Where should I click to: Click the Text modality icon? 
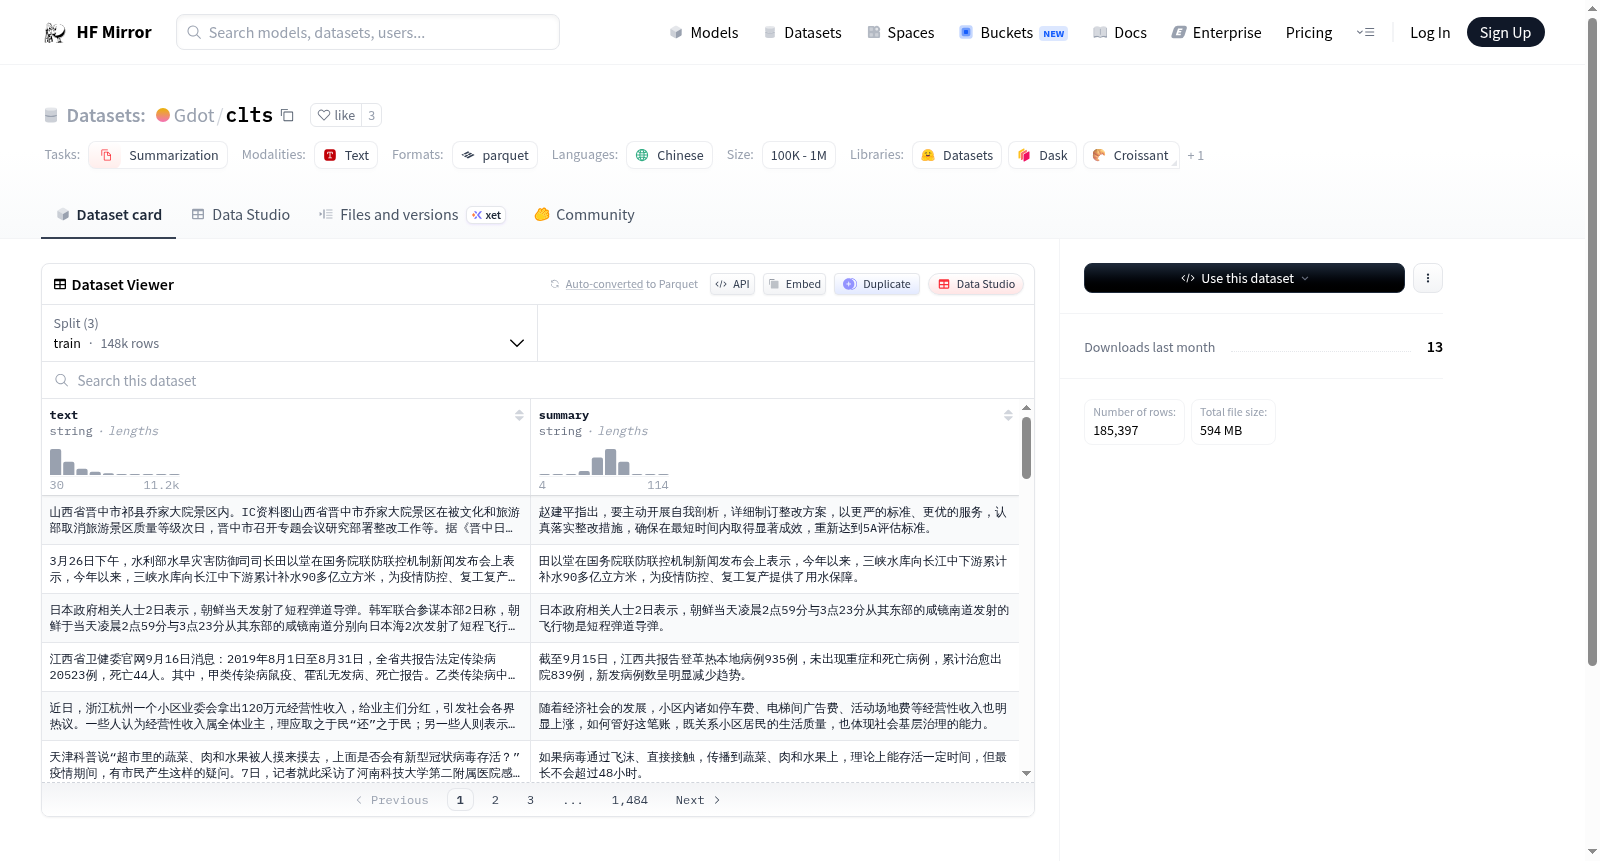[x=330, y=155]
